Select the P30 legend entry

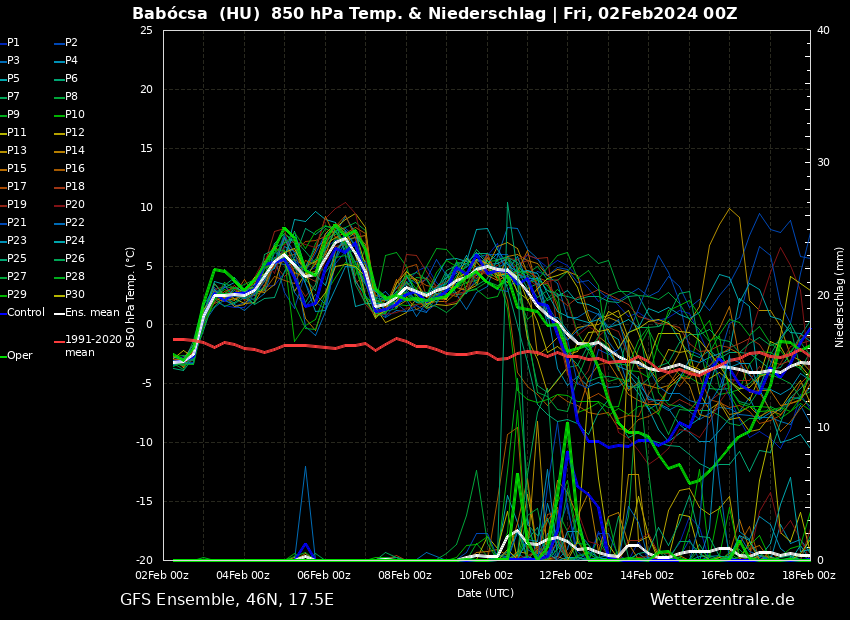(75, 295)
